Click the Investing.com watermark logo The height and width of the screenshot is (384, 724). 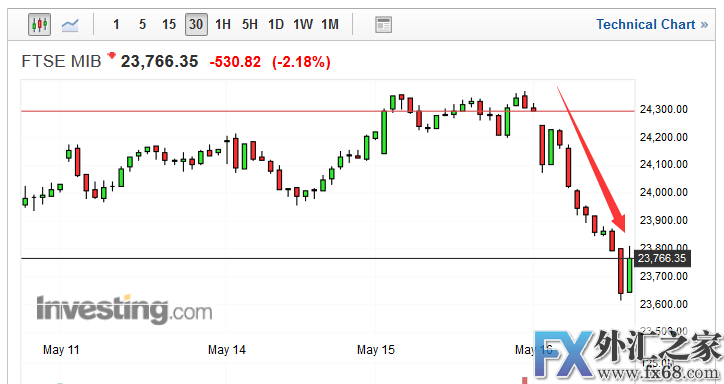coord(124,309)
